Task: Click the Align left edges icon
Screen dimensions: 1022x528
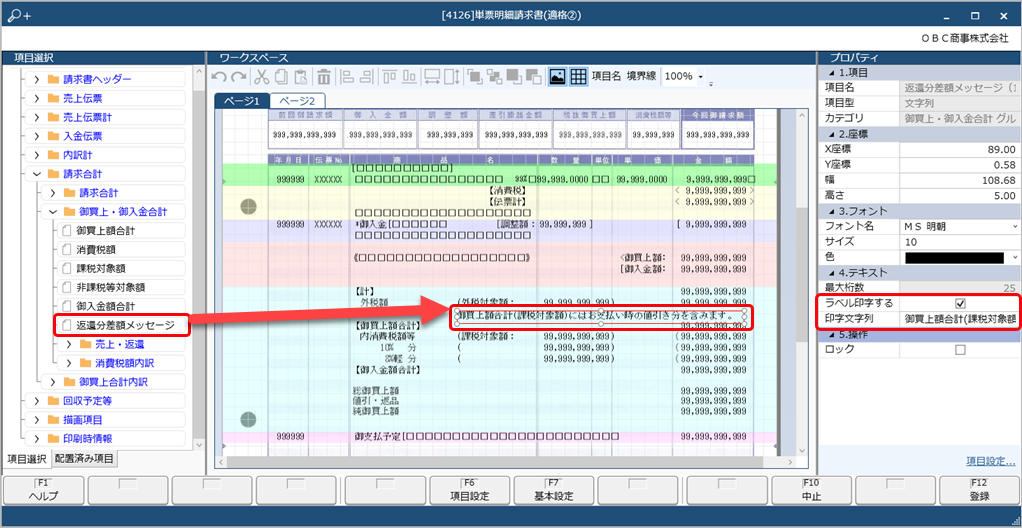Action: point(348,77)
